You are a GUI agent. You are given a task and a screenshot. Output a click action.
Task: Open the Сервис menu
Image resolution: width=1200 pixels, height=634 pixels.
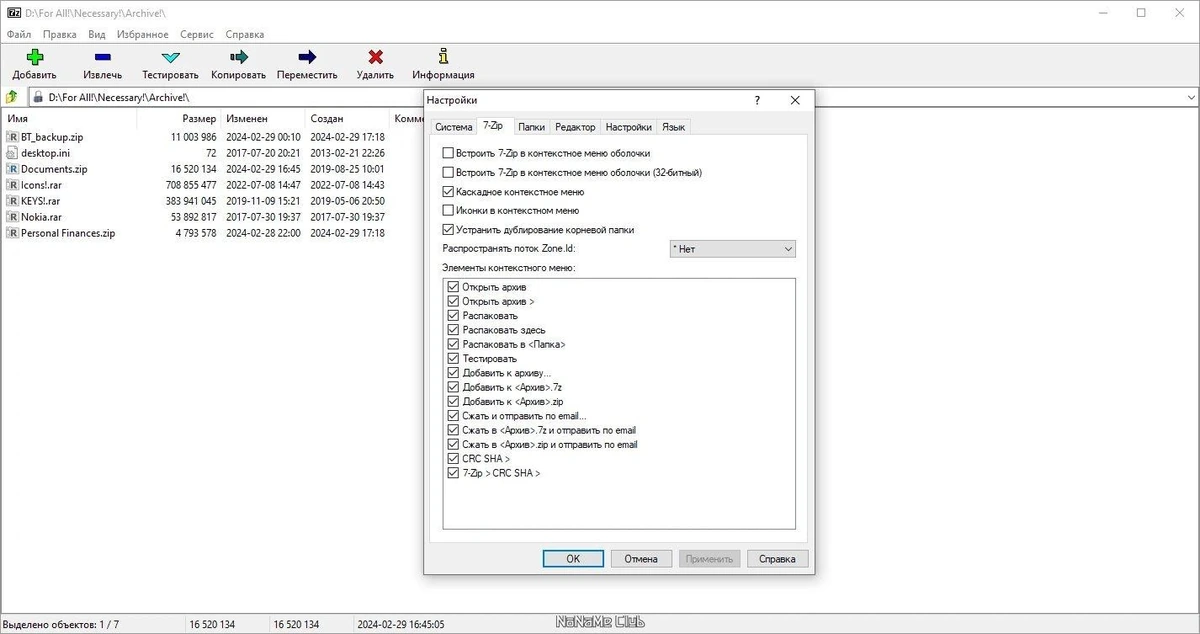coord(197,34)
